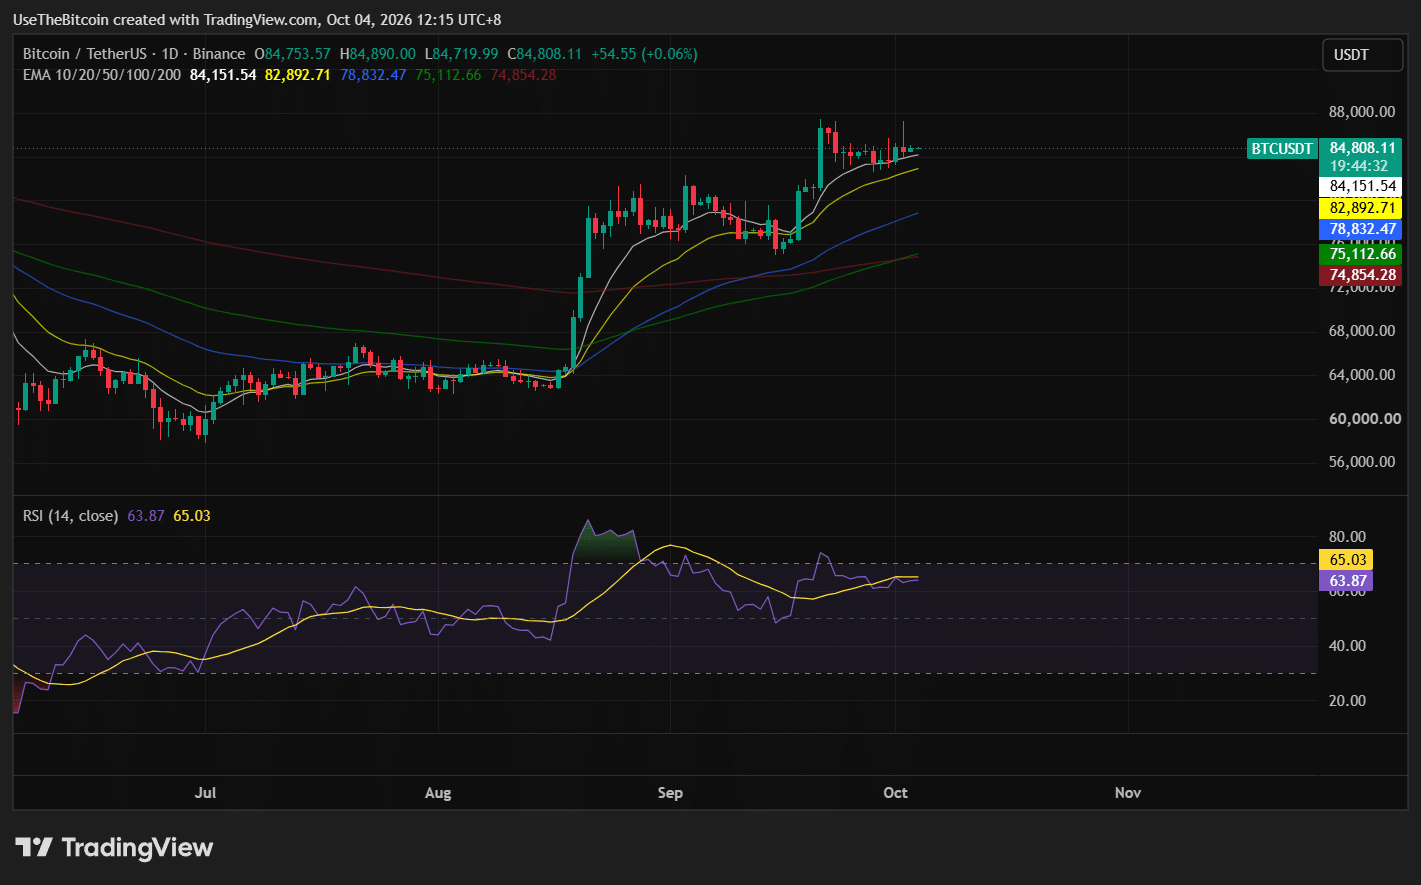Image resolution: width=1421 pixels, height=885 pixels.
Task: Click the 68,000.00 price axis label
Action: click(x=1362, y=331)
